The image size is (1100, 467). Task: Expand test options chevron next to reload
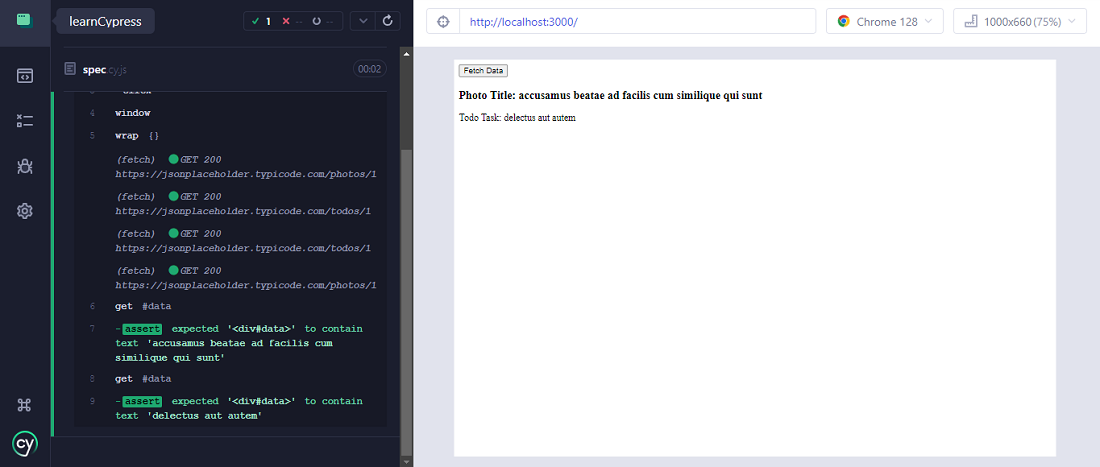[363, 21]
